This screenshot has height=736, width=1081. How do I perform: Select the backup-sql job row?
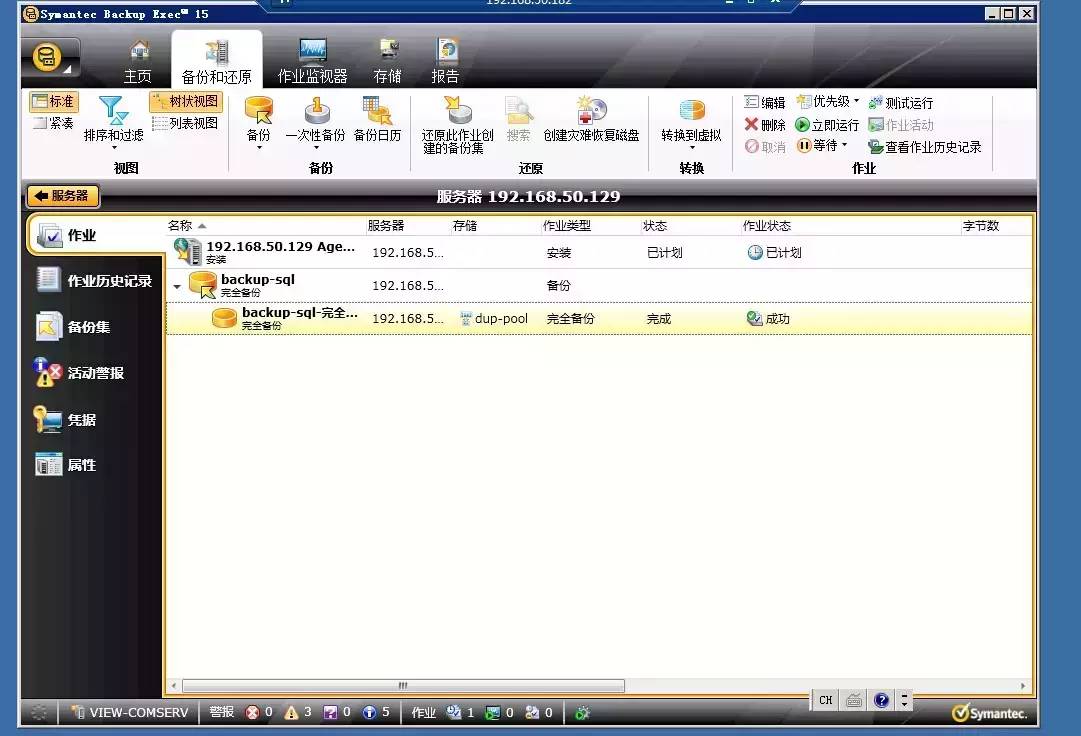(x=598, y=285)
